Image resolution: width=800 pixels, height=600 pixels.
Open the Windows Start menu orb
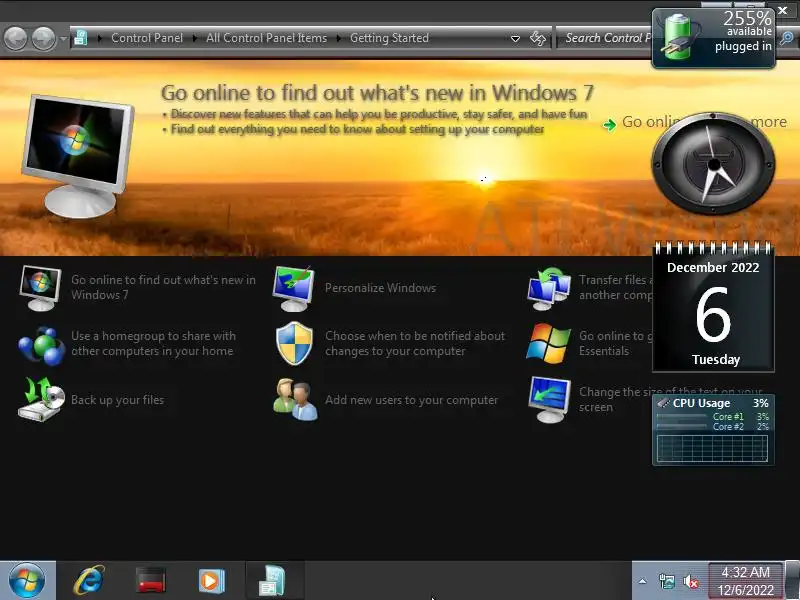27,581
